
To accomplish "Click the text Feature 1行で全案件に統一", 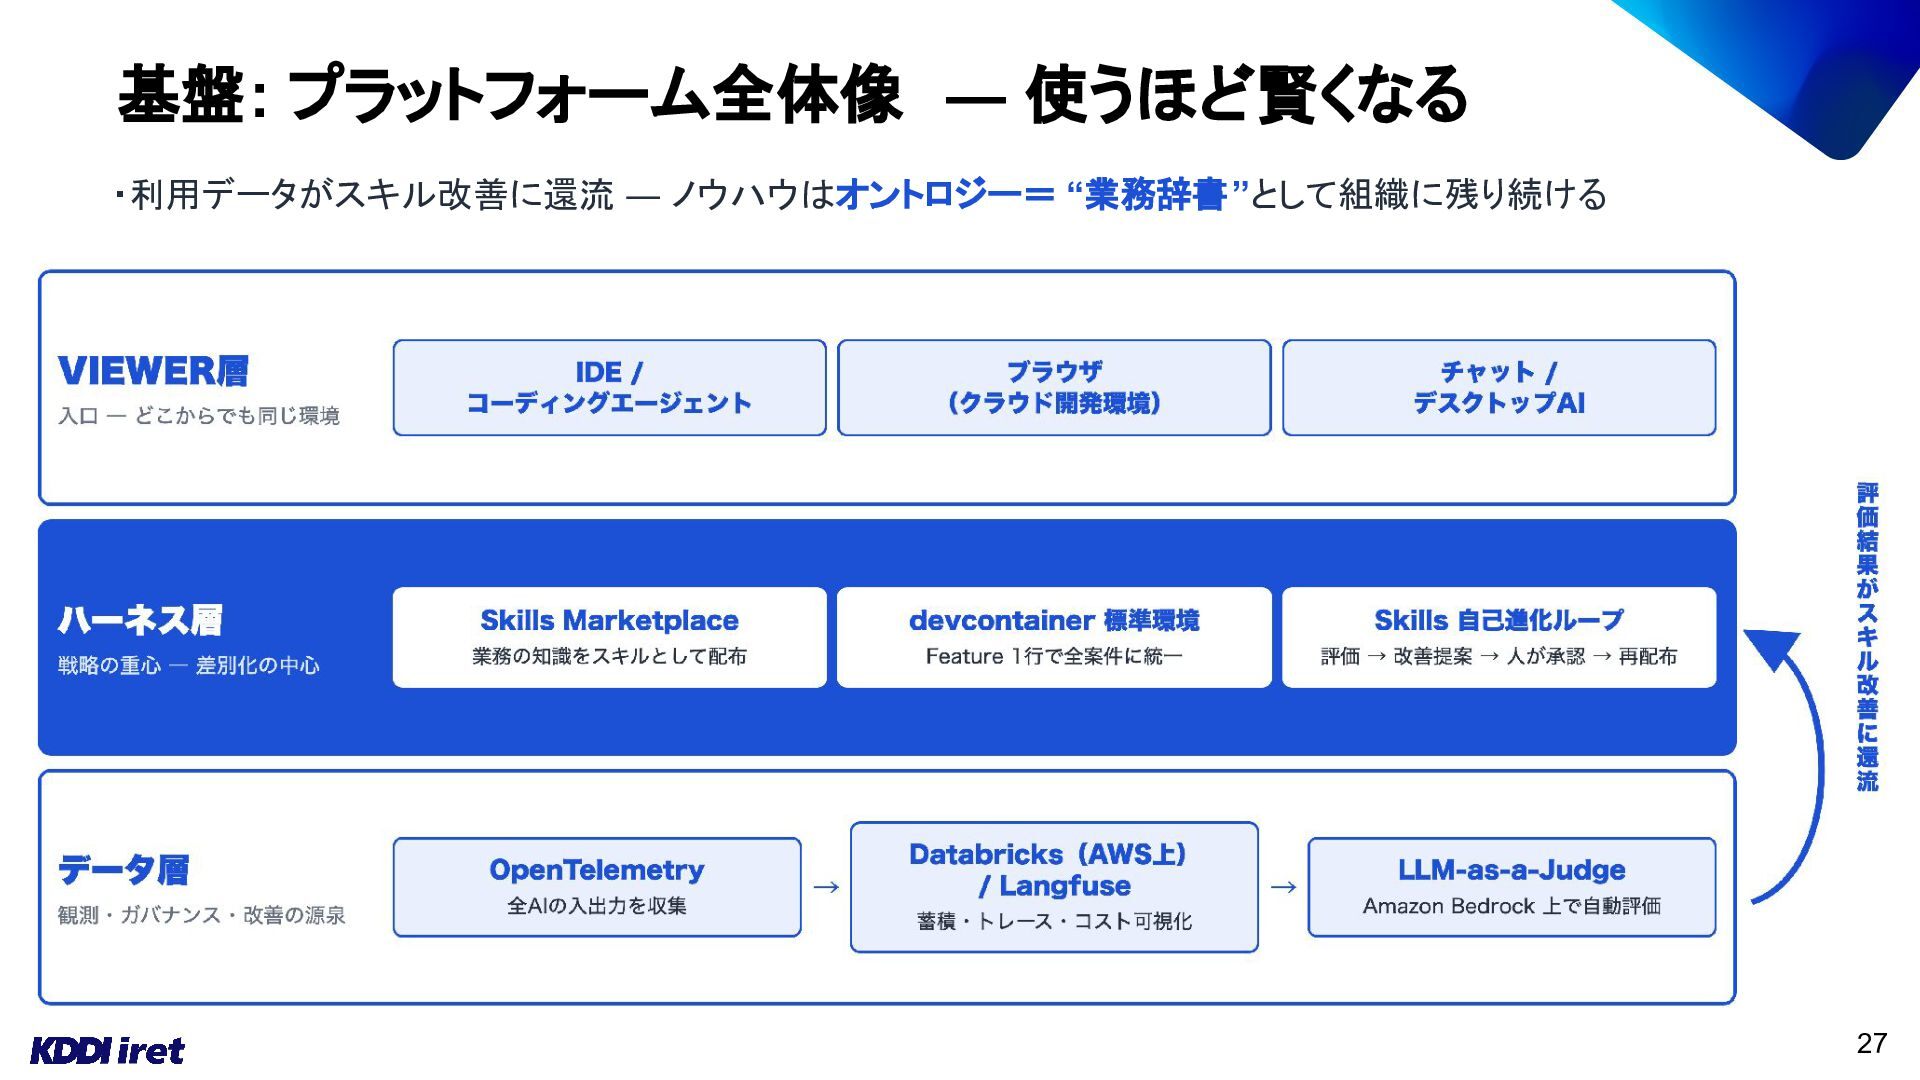I will [1054, 656].
